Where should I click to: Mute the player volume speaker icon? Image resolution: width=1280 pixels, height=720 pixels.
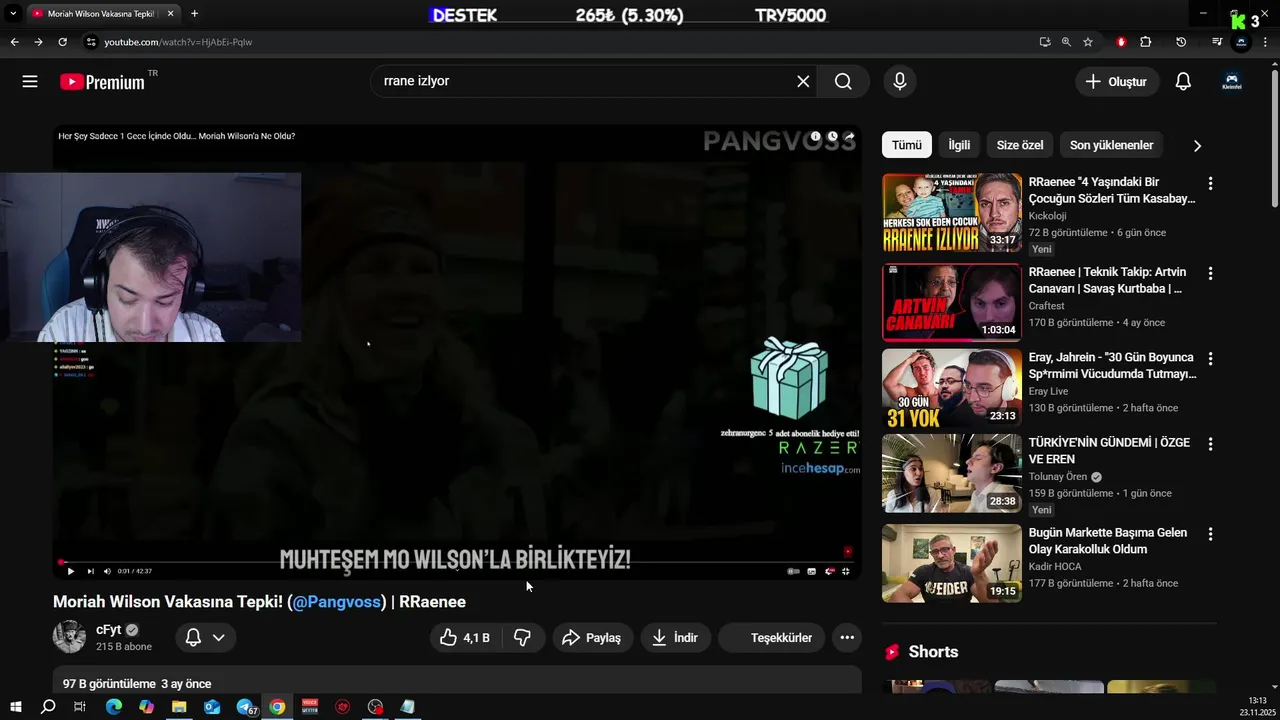point(107,571)
